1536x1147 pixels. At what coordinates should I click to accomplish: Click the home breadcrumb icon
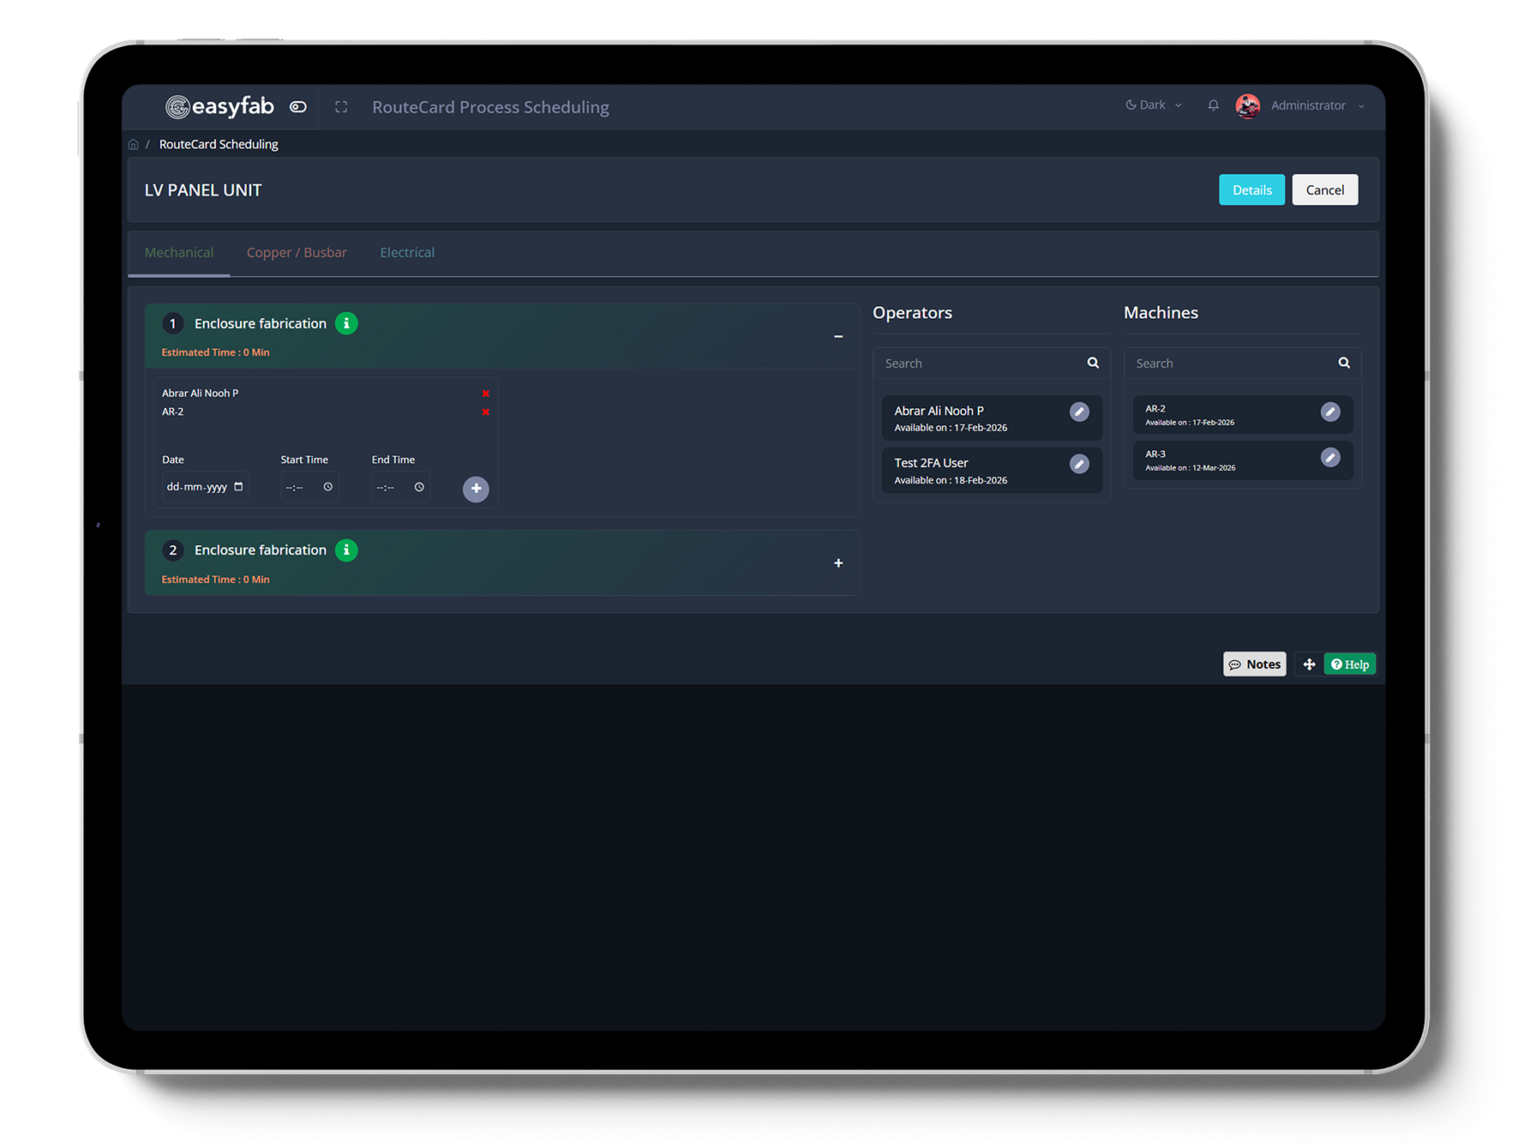point(133,144)
